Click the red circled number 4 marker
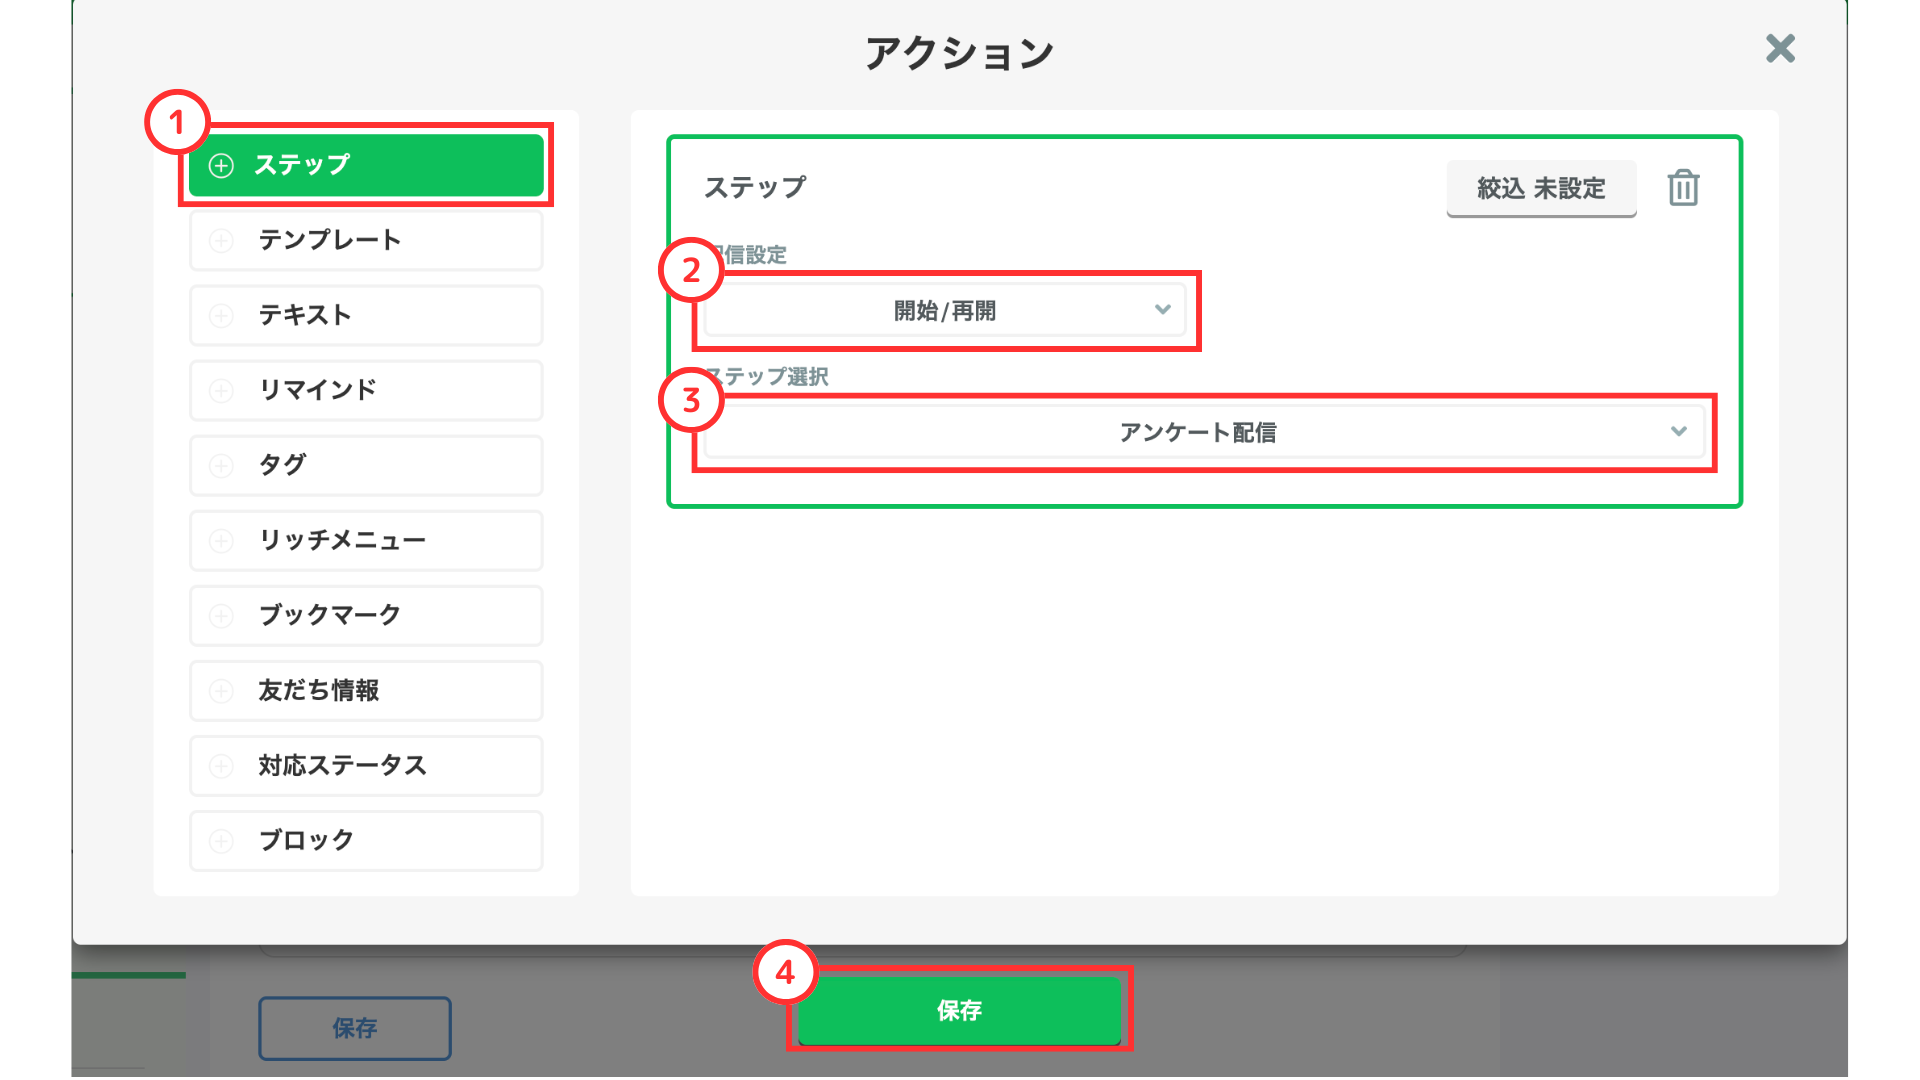This screenshot has width=1920, height=1080. pos(785,972)
